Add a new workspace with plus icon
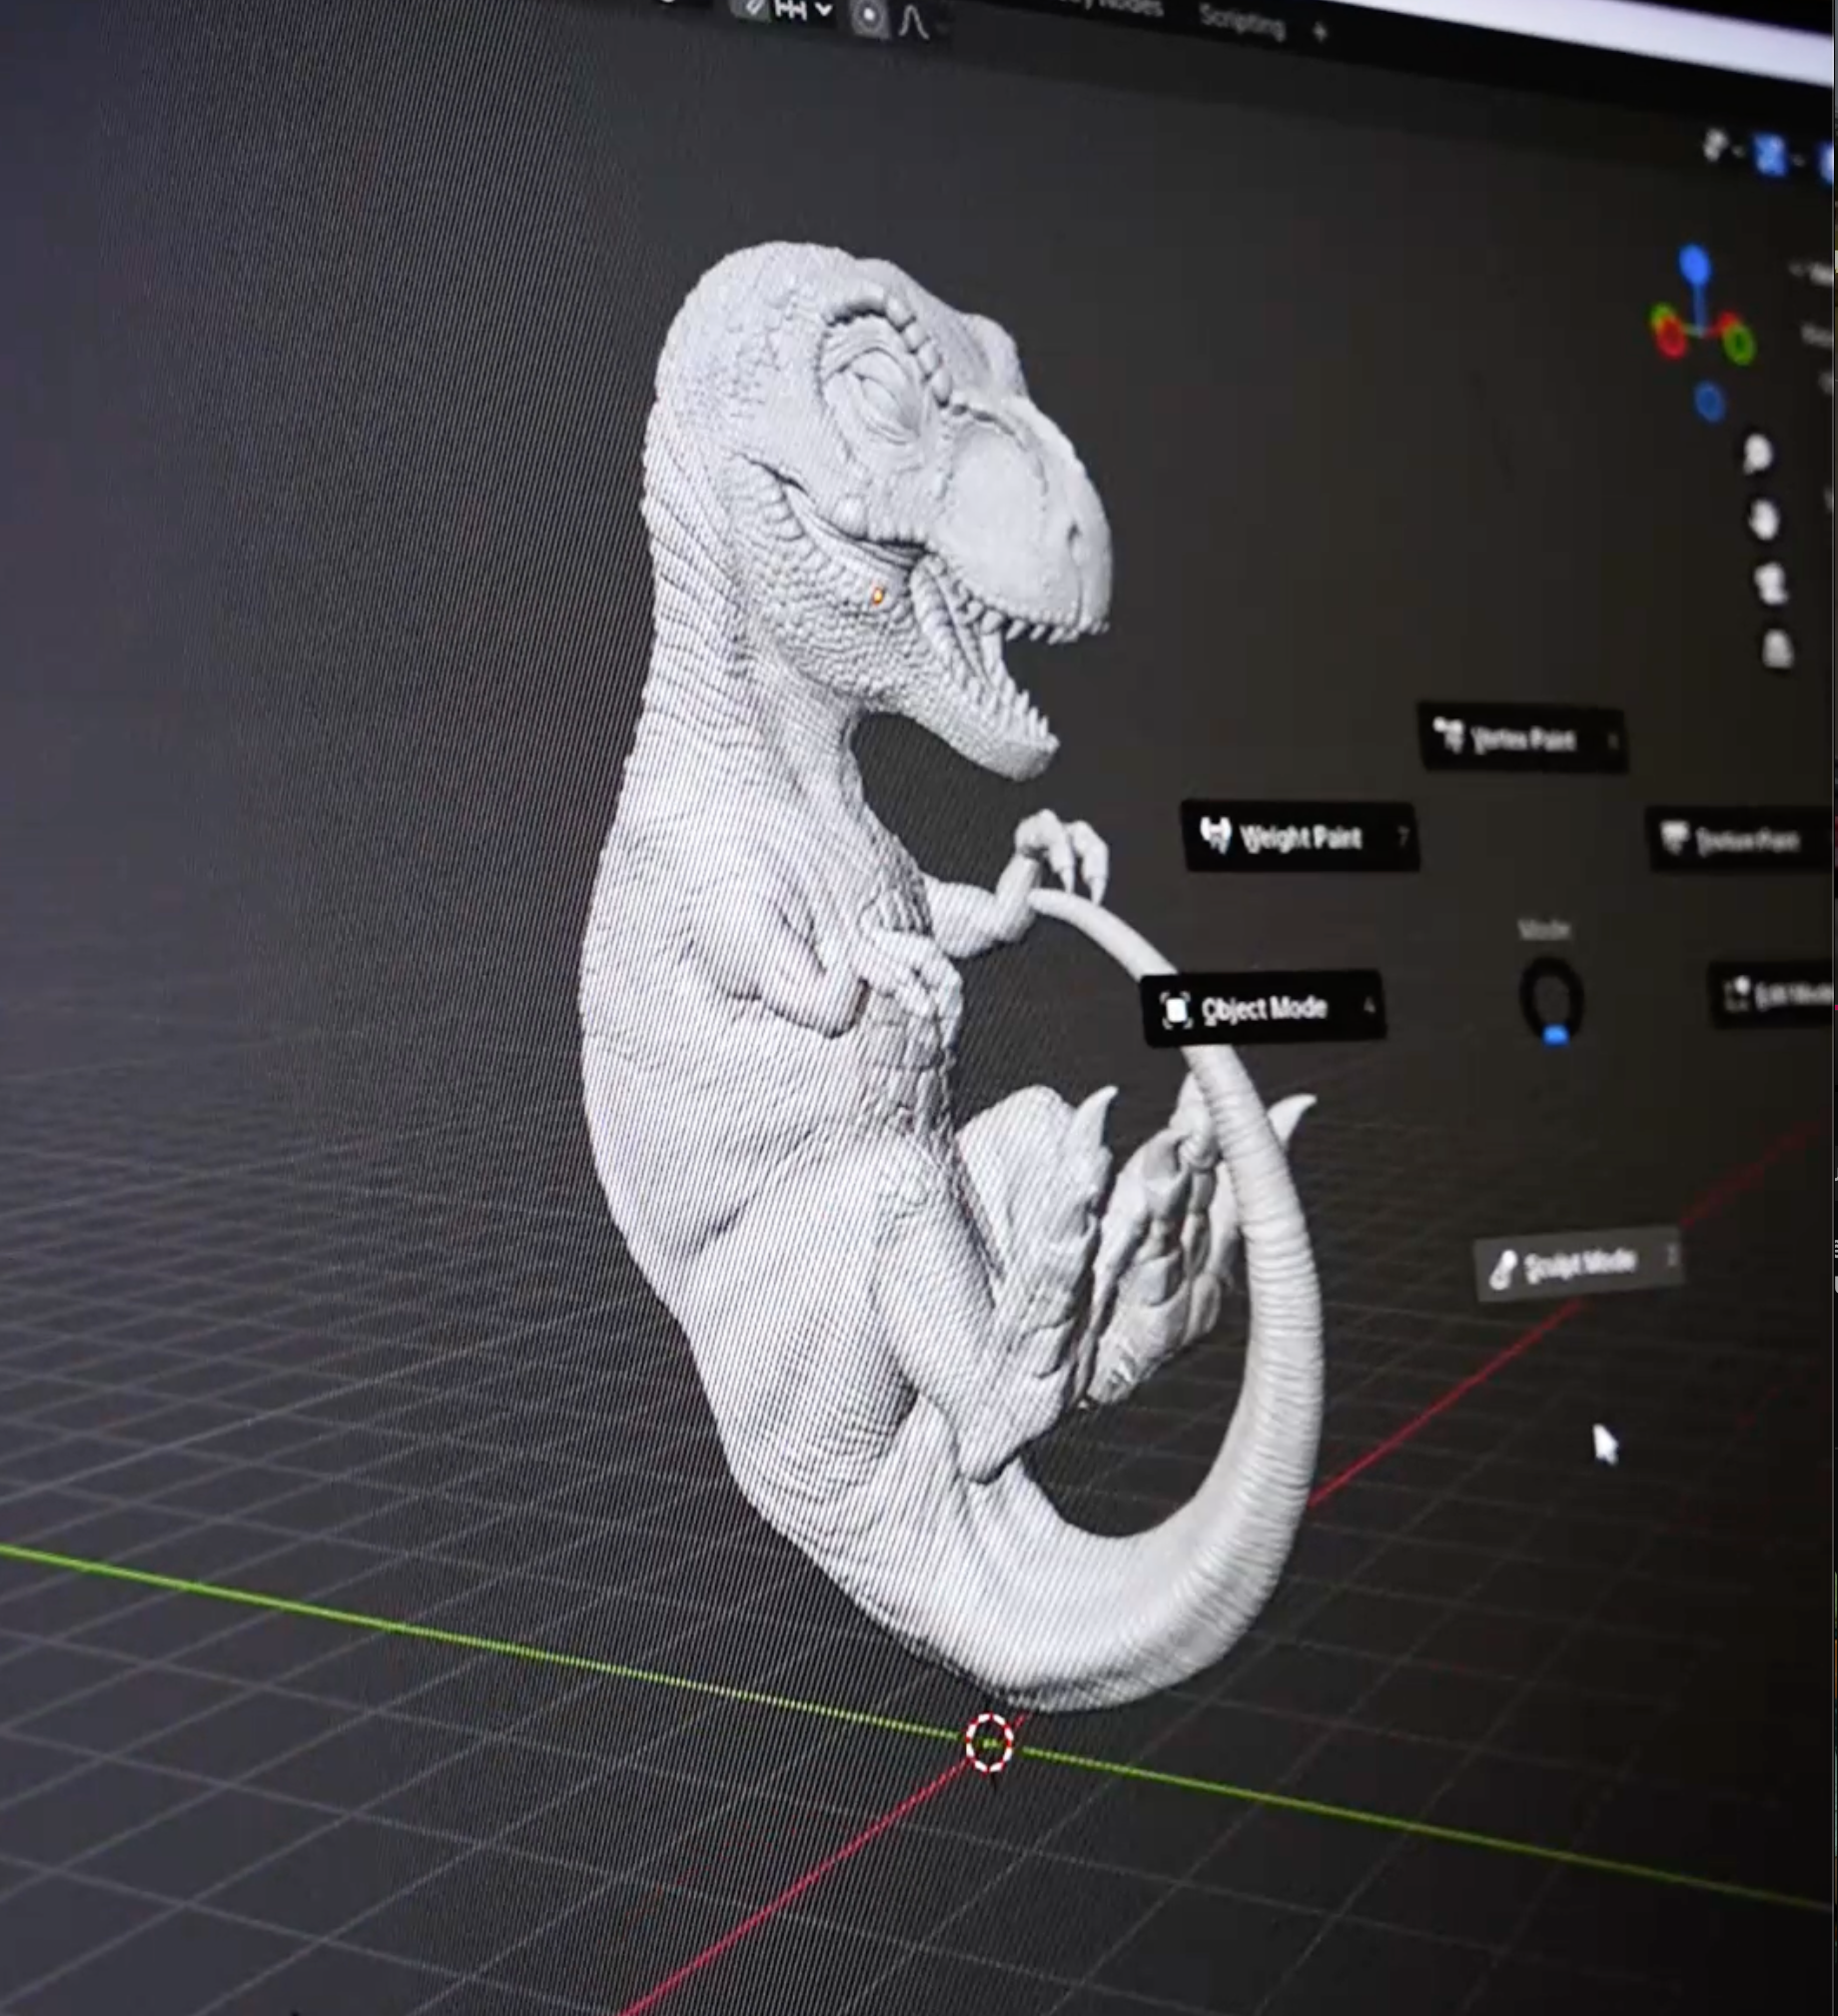Image resolution: width=1838 pixels, height=2016 pixels. point(1319,32)
